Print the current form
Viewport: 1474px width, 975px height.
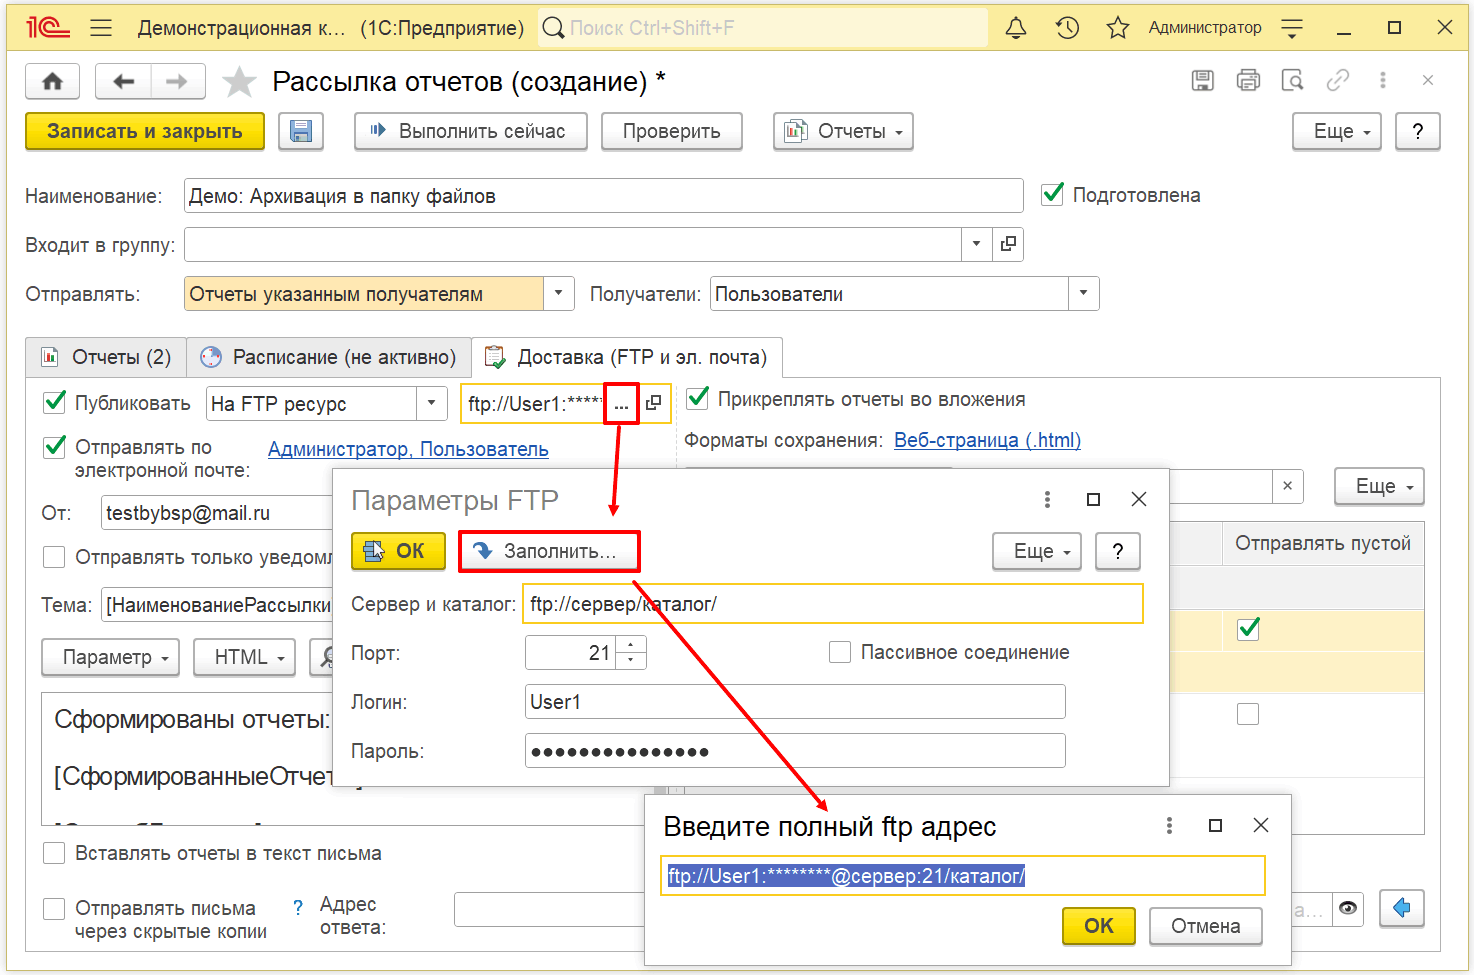pyautogui.click(x=1248, y=81)
